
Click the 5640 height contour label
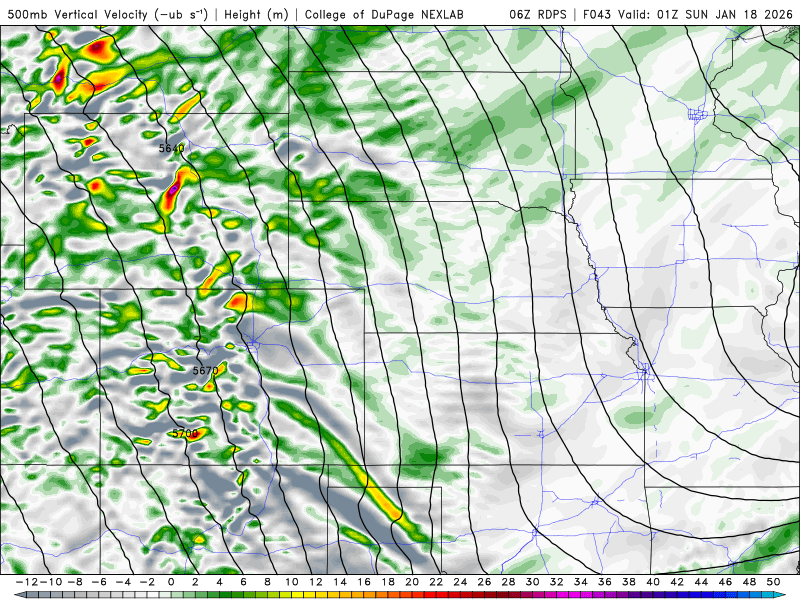click(171, 148)
